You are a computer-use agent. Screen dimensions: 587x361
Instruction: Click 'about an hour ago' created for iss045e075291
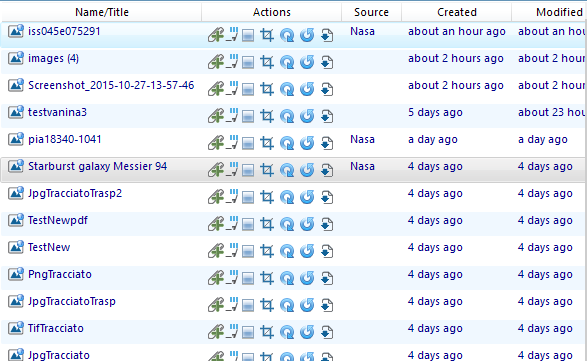coord(457,31)
